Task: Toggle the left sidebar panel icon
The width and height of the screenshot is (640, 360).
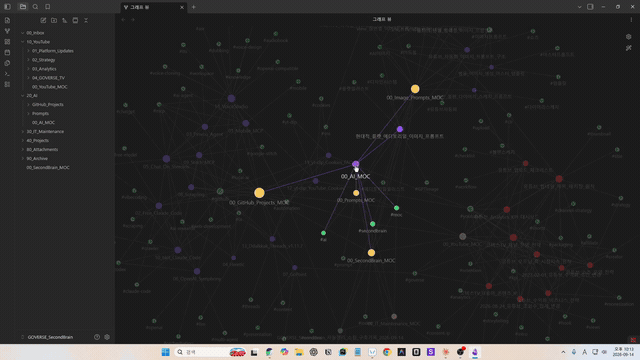Action: click(7, 7)
